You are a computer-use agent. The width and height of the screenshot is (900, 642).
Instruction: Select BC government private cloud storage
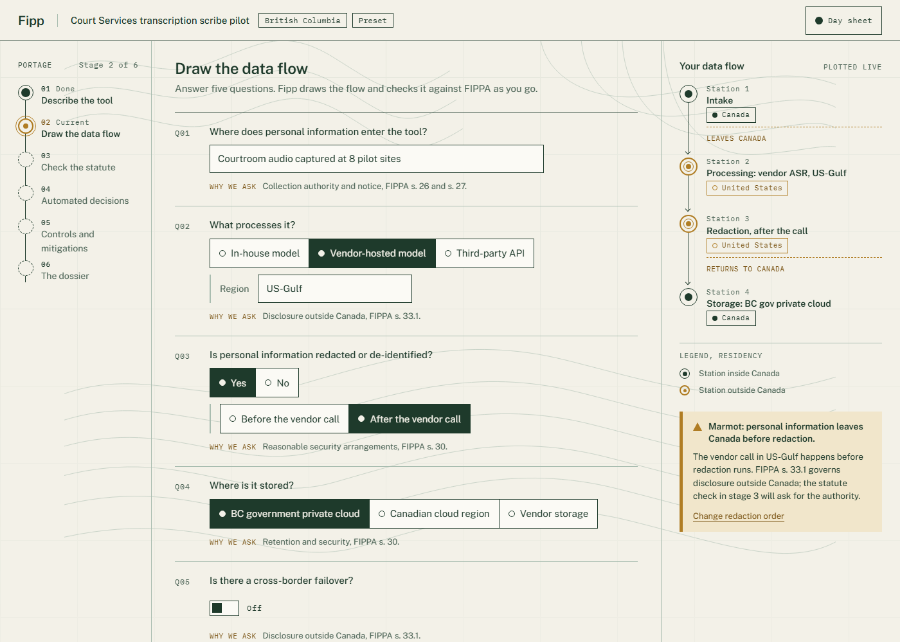289,513
